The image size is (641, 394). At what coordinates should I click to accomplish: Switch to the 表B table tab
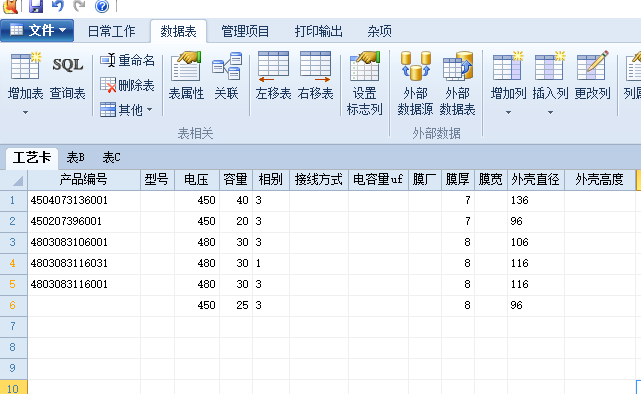[x=76, y=157]
